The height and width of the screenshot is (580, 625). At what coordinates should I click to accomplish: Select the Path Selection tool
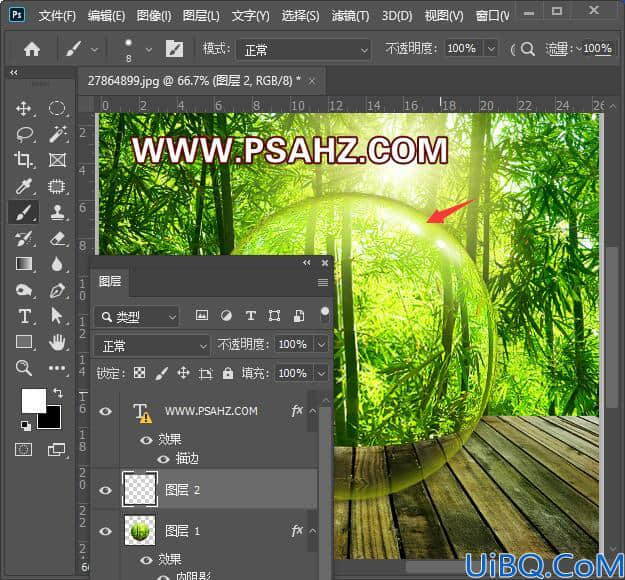point(57,316)
